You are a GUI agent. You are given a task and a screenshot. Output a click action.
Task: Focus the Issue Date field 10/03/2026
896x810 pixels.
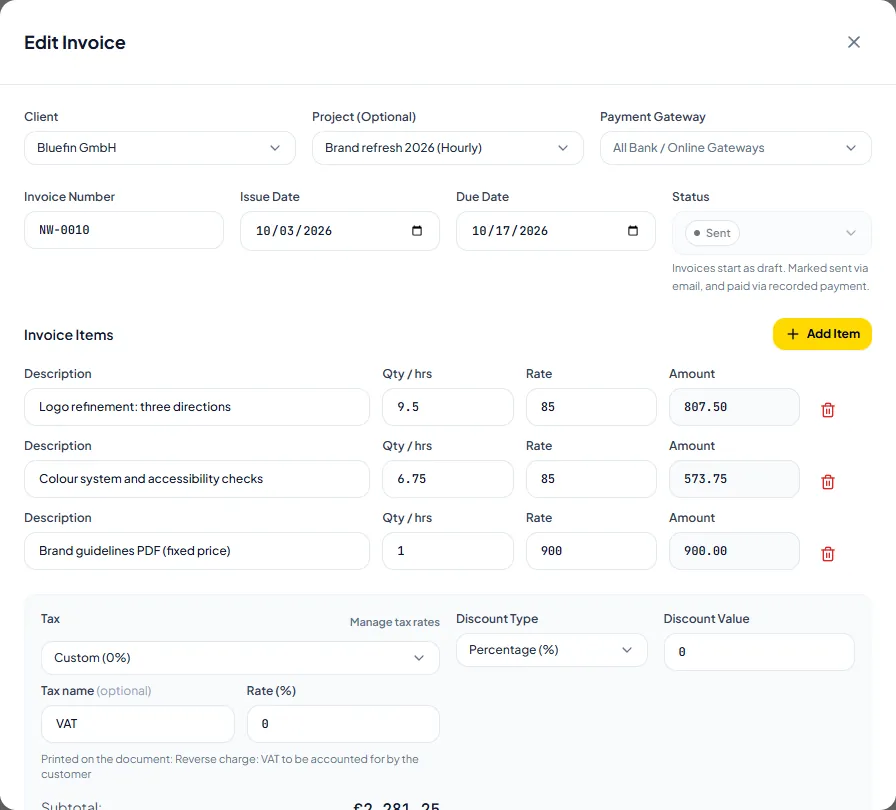339,231
